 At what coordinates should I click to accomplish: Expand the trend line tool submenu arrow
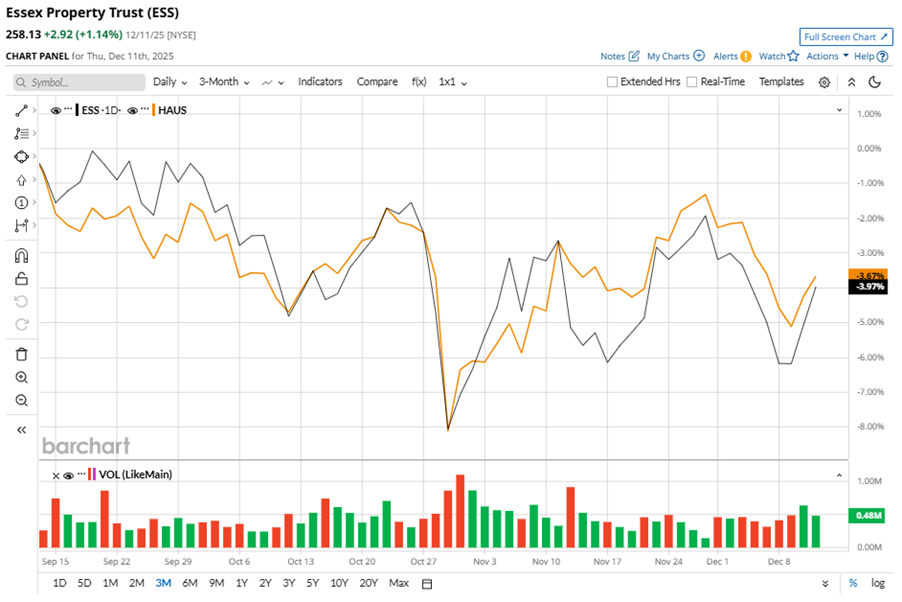coord(35,110)
